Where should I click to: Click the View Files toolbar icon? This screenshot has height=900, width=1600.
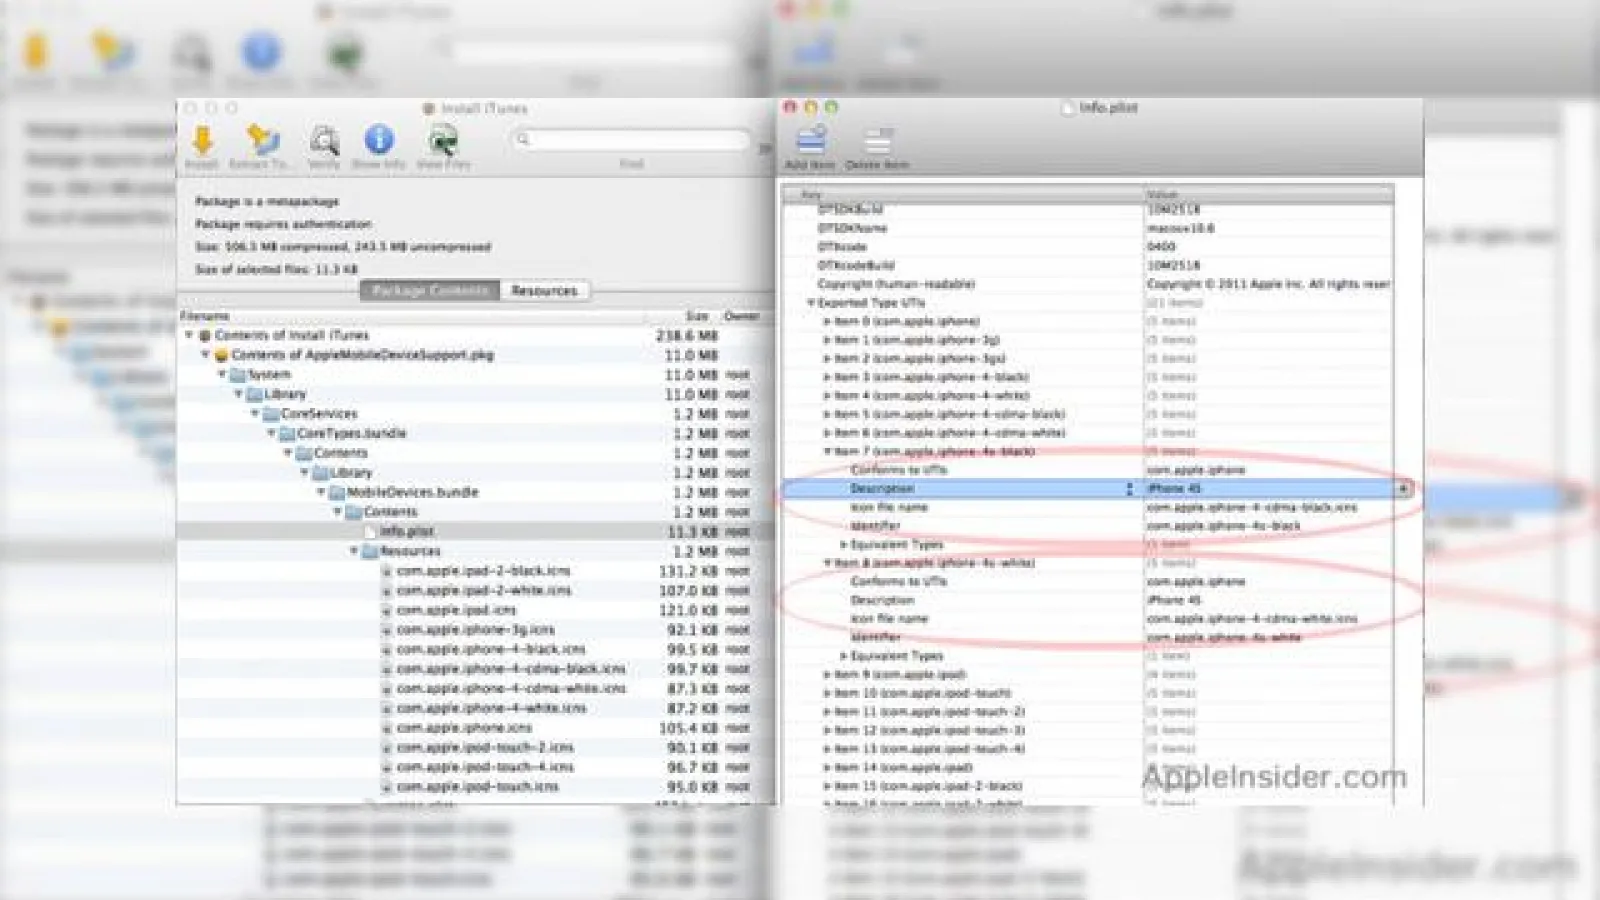443,141
